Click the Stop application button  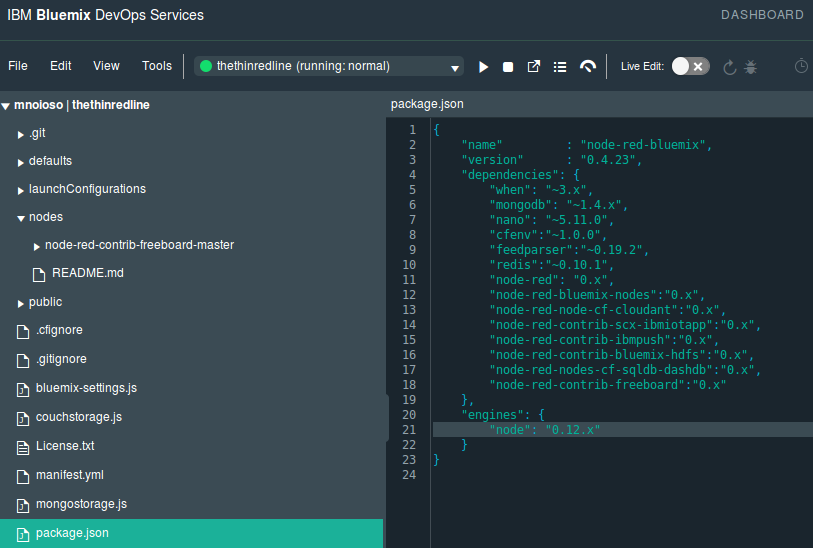508,67
